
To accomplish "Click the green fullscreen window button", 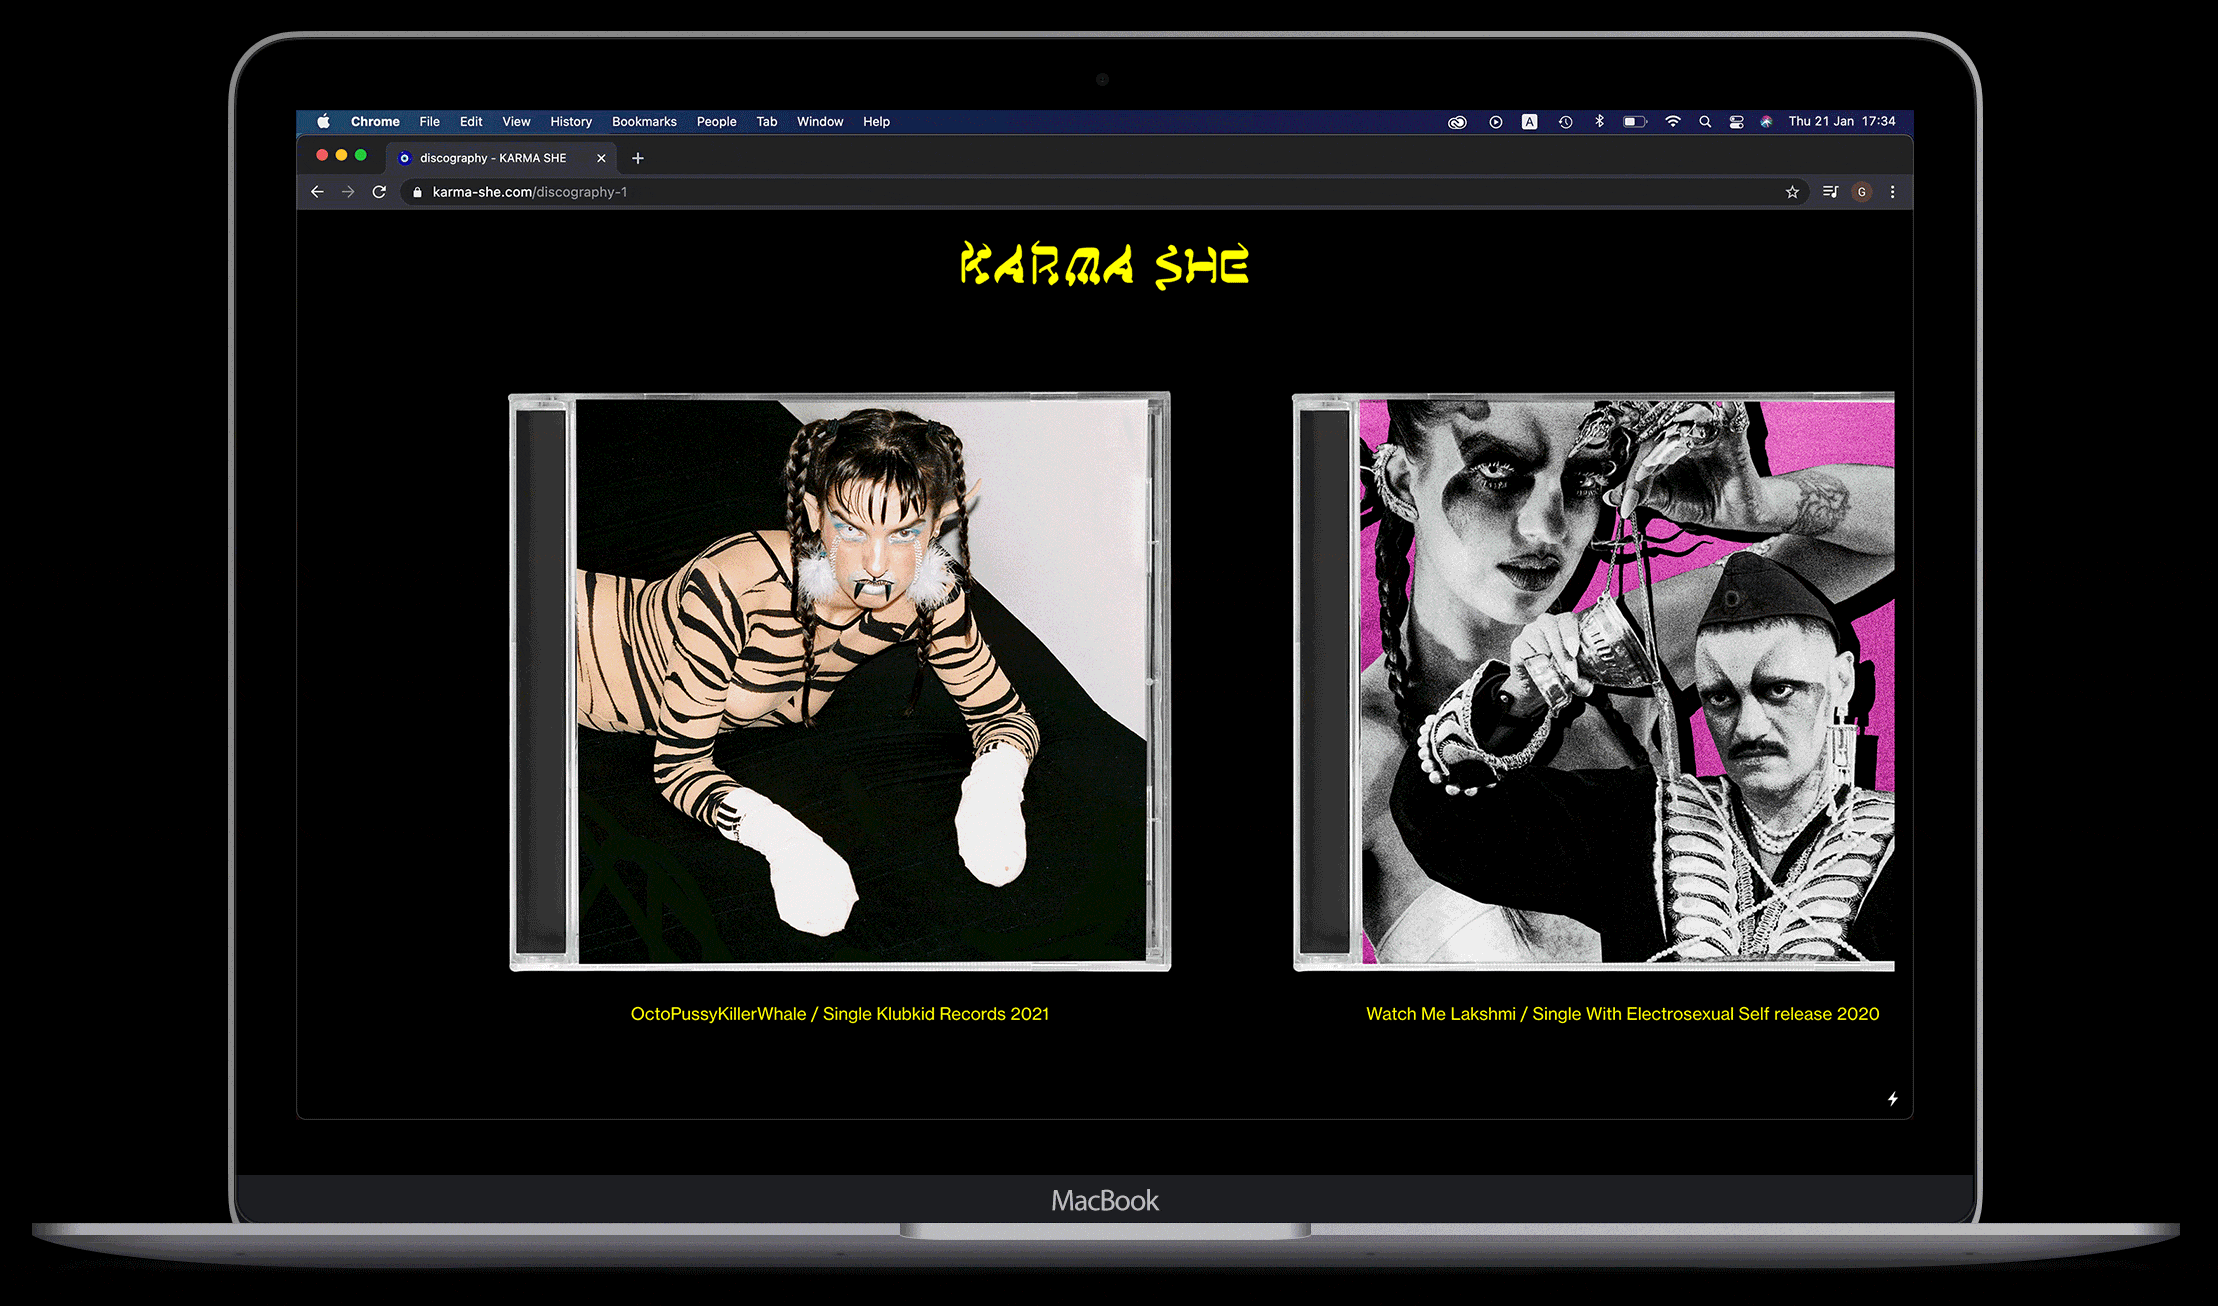I will (361, 155).
